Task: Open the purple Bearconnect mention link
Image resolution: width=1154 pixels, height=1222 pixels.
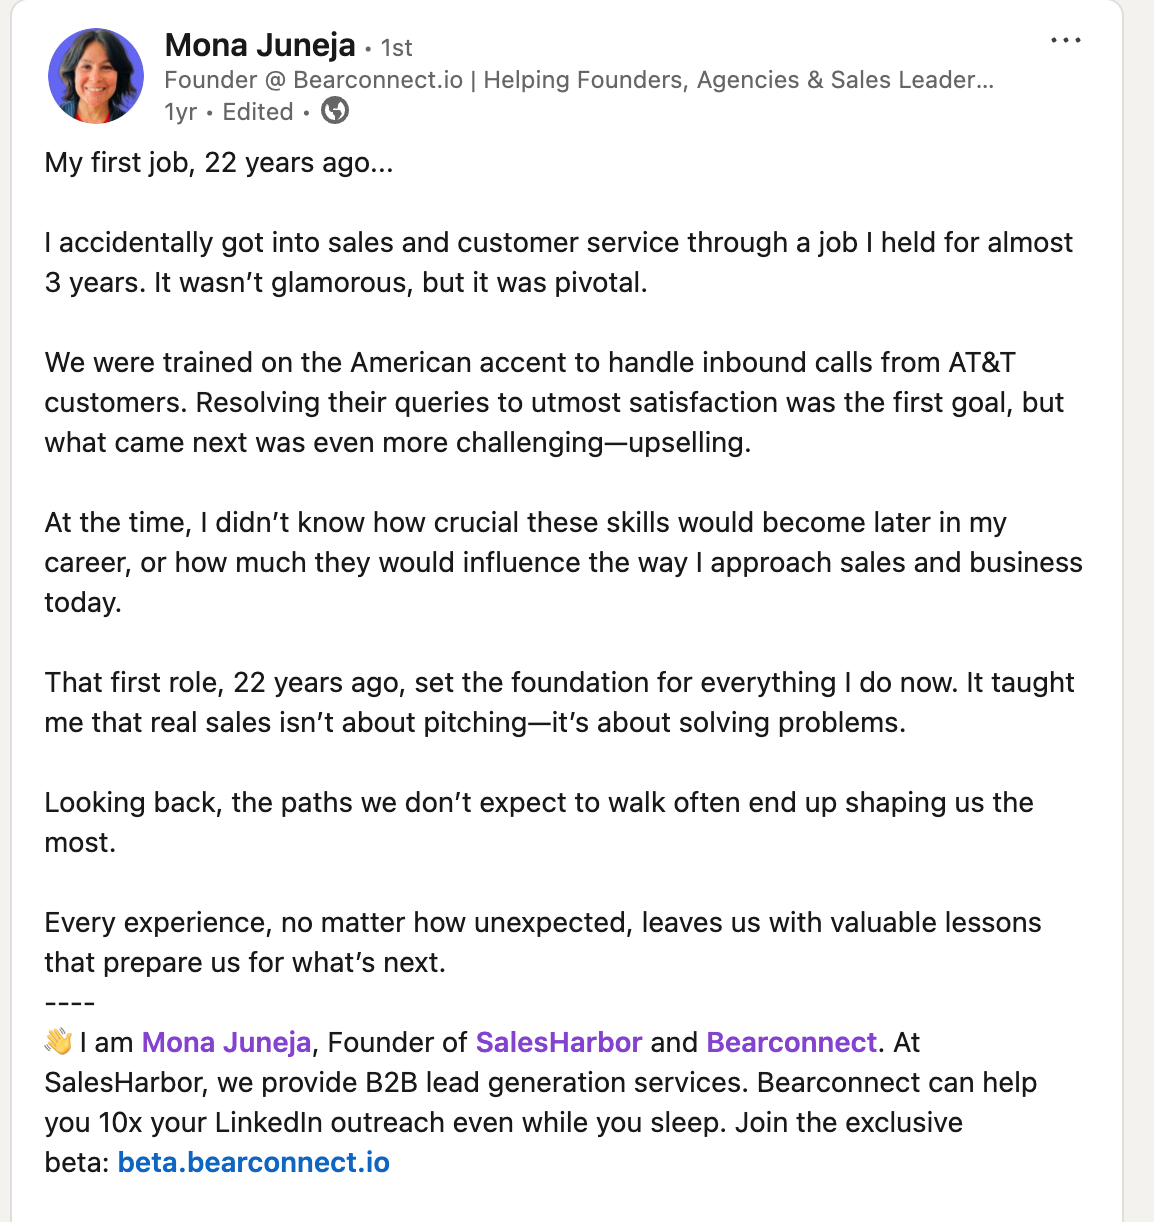Action: (x=791, y=1042)
